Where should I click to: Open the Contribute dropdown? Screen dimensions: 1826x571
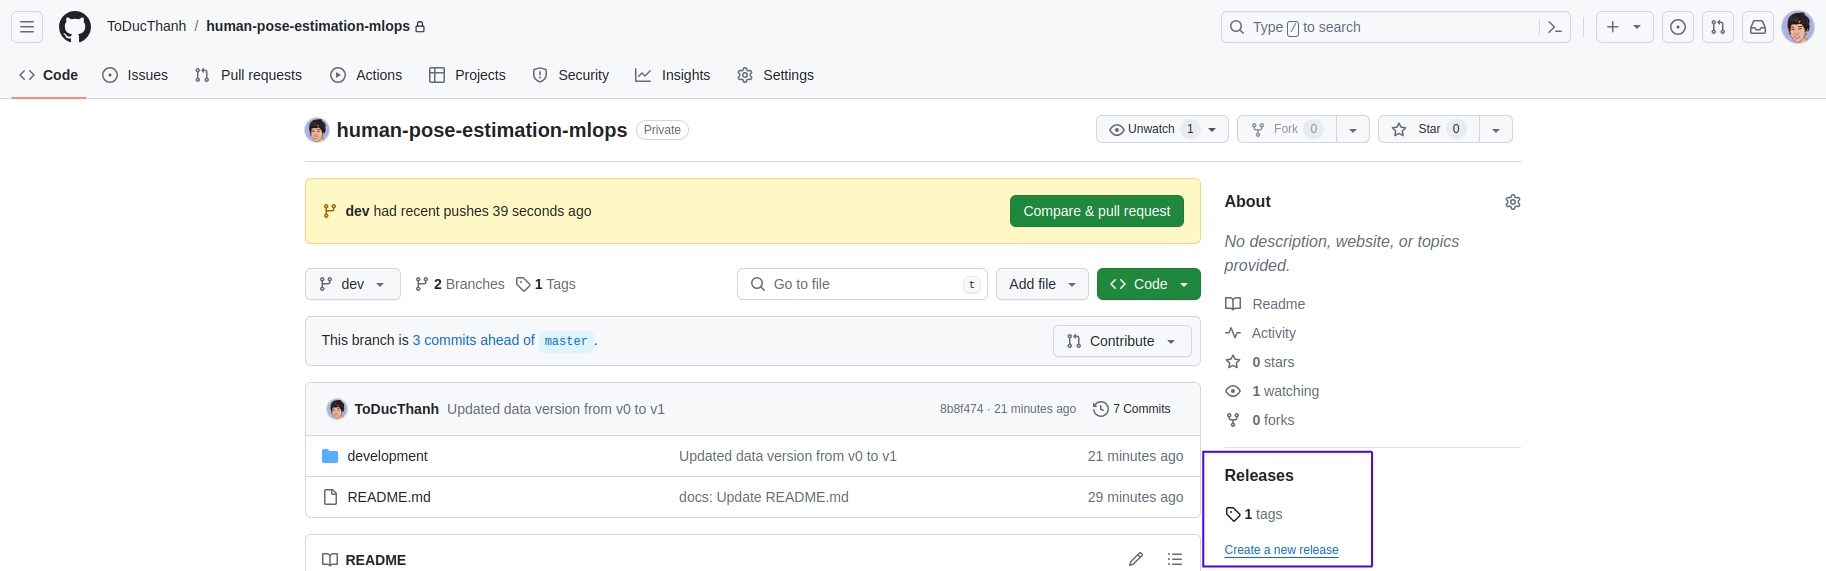(1122, 341)
